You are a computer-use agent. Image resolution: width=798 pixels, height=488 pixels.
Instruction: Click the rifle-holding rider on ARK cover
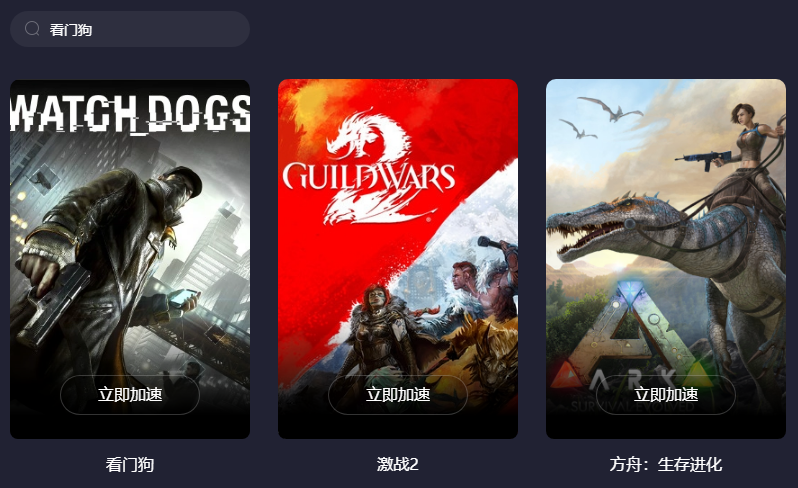coord(743,153)
